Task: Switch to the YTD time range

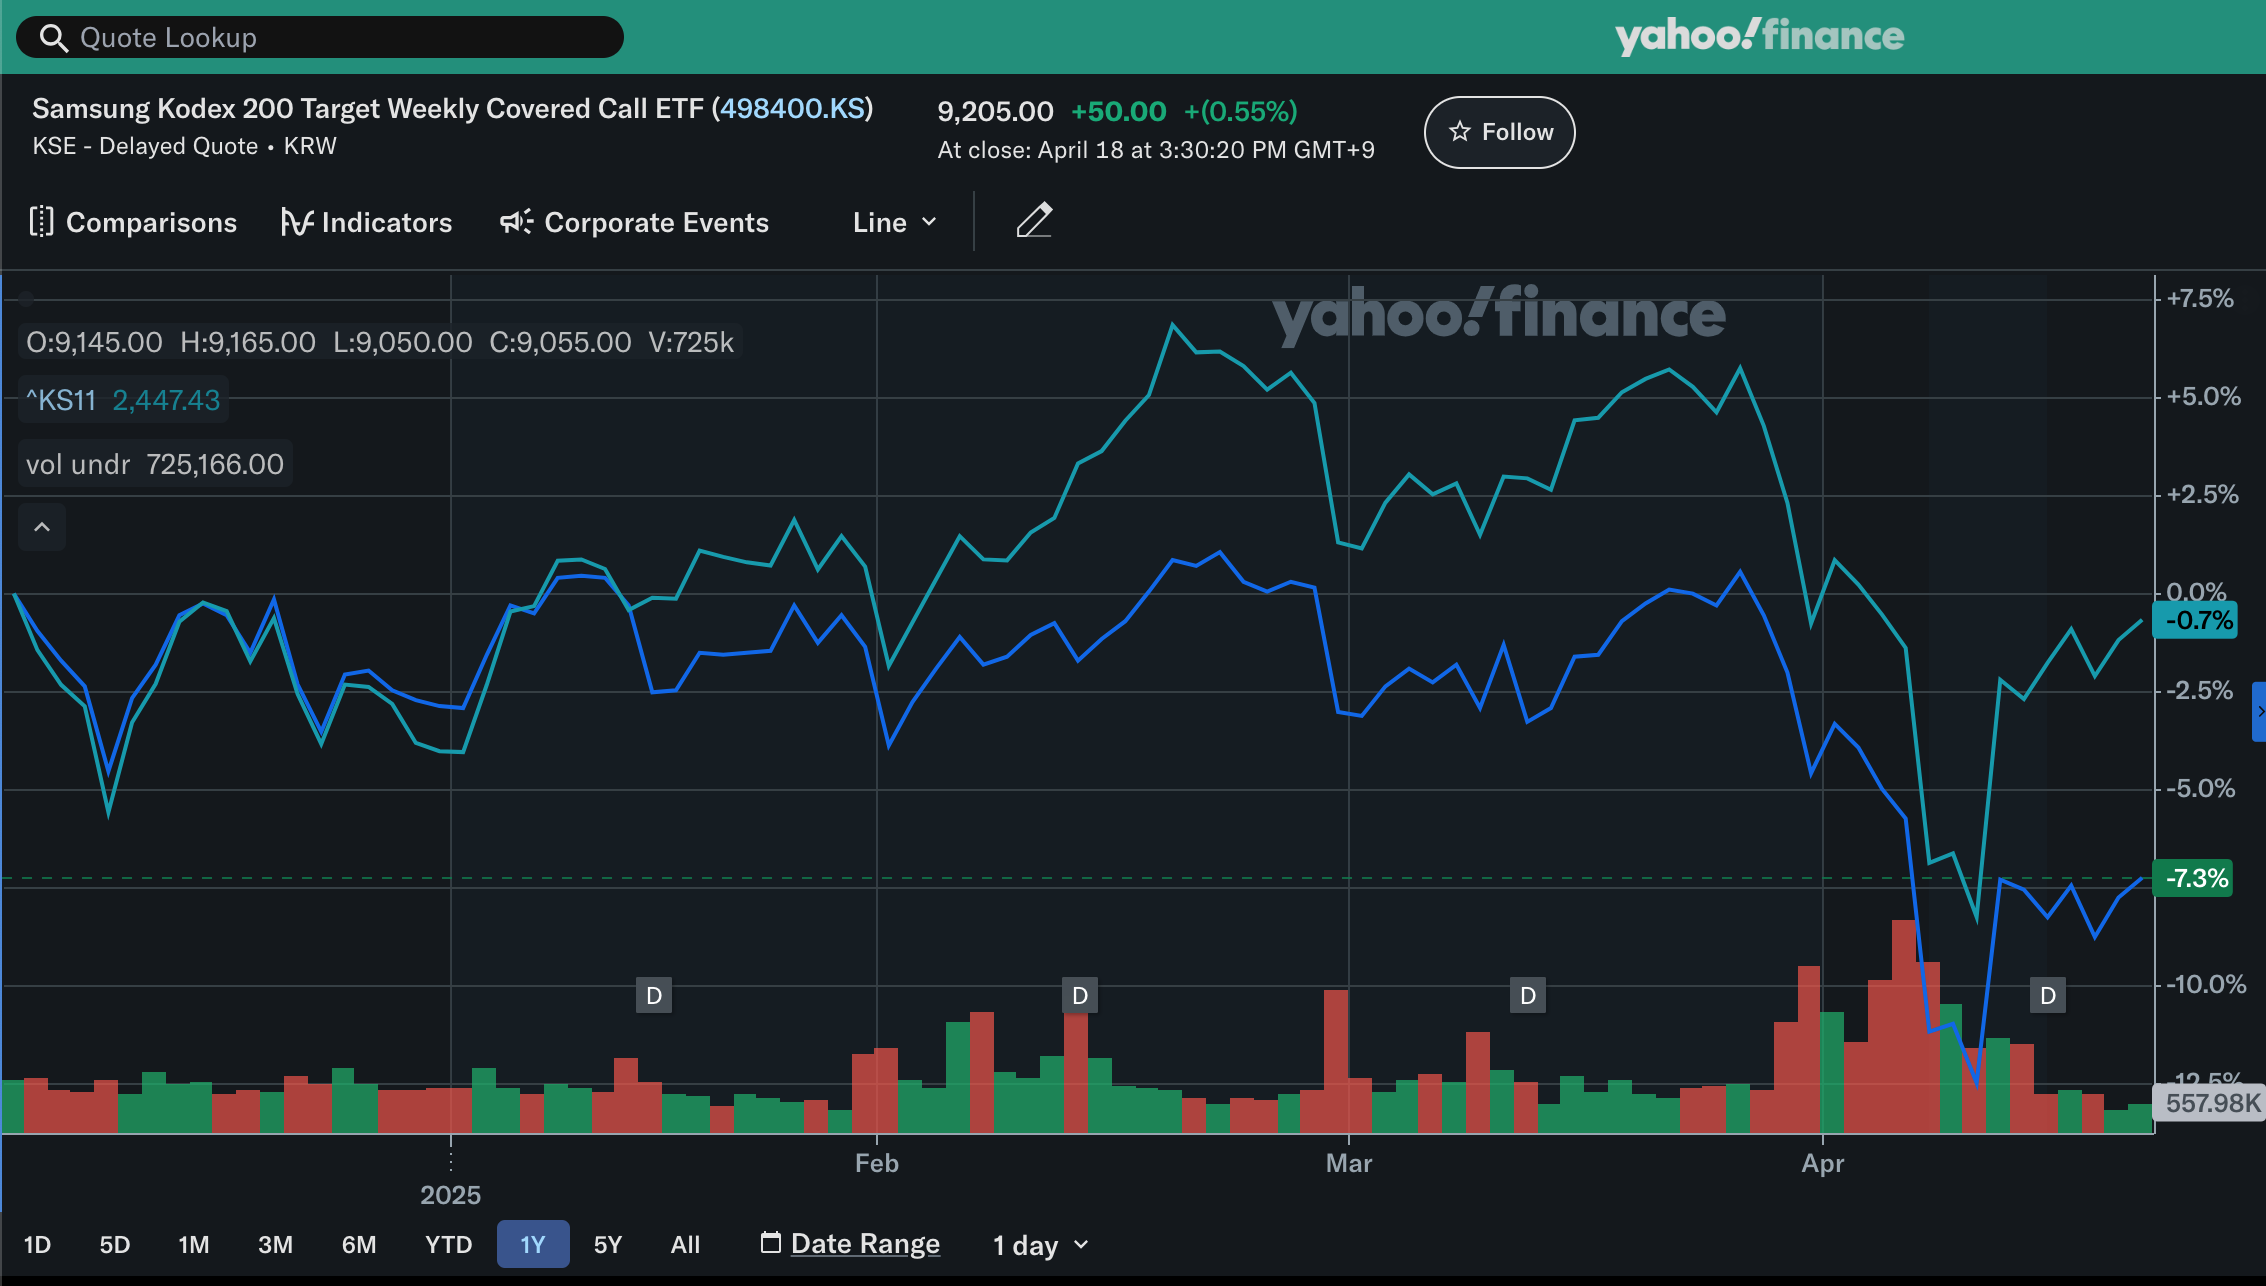Action: [448, 1245]
